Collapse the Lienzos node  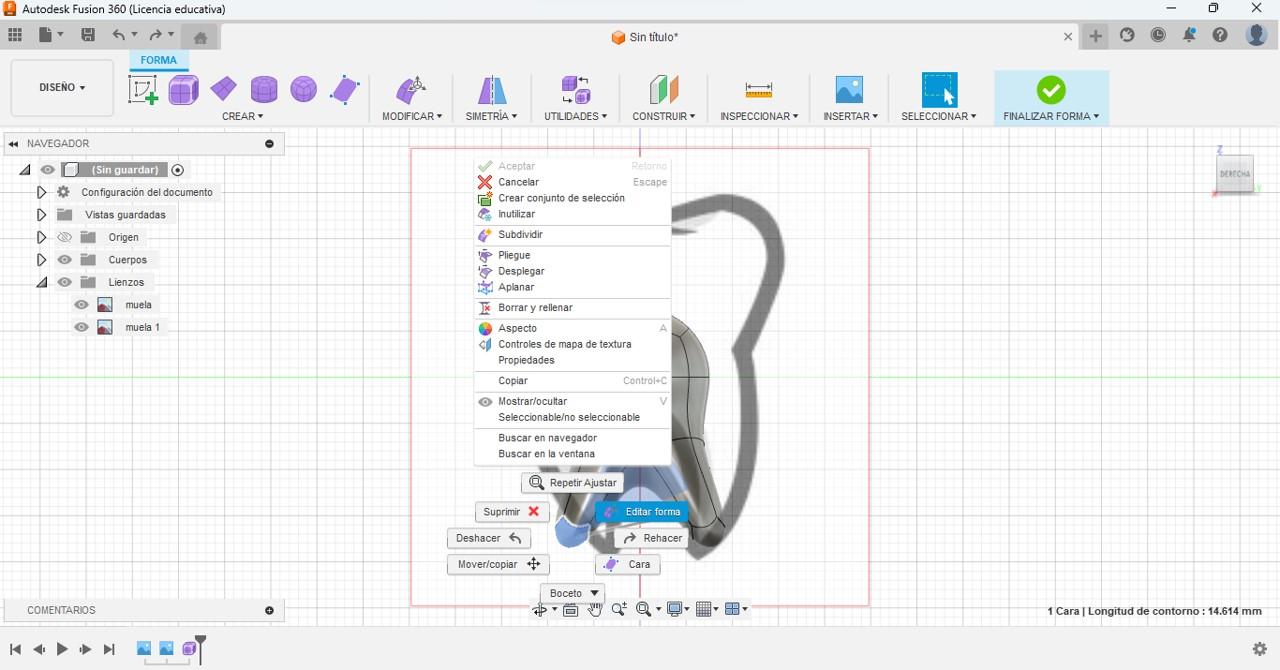41,282
